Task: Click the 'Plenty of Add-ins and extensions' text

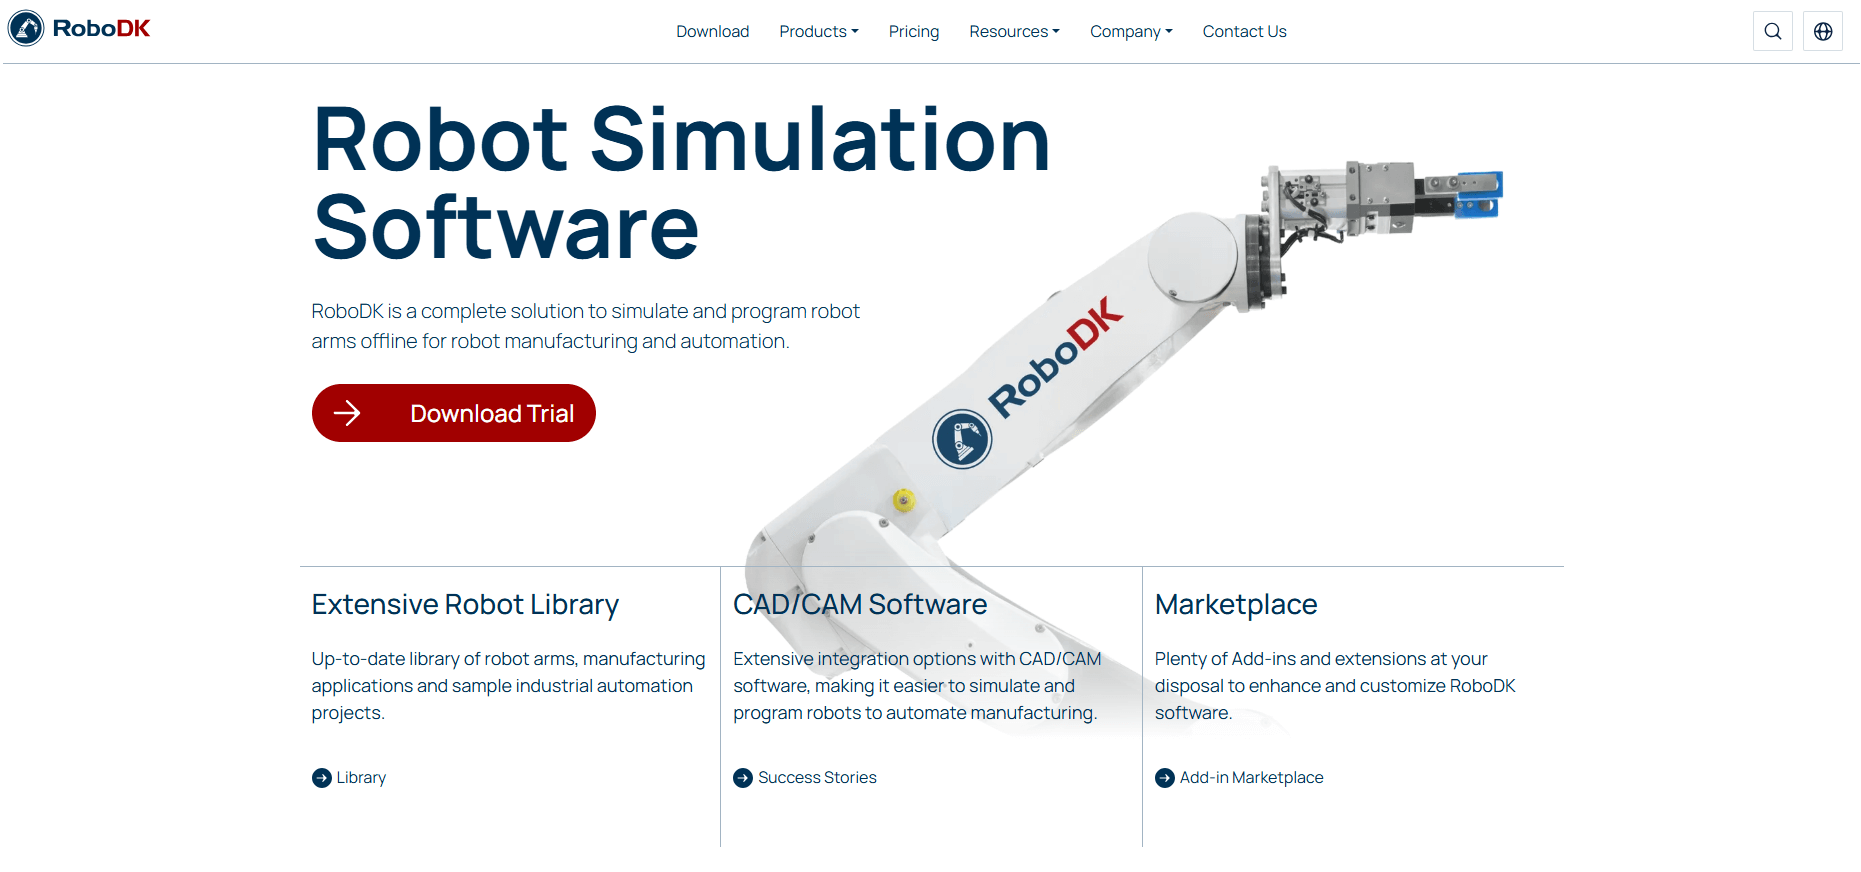Action: point(1335,686)
